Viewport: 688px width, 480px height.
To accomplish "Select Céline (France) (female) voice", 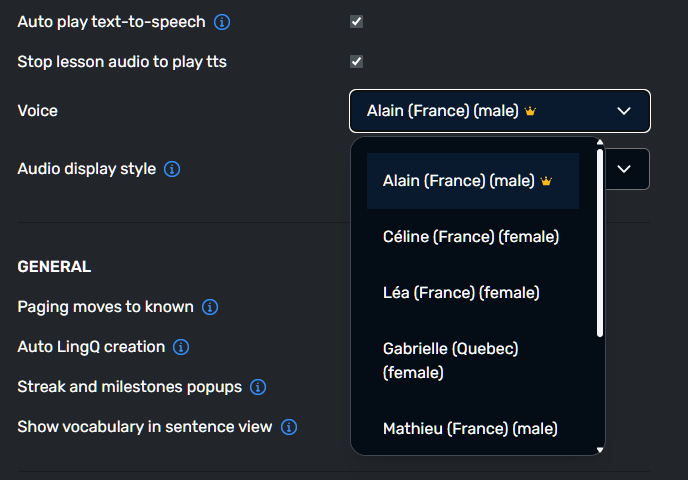I will click(x=471, y=237).
